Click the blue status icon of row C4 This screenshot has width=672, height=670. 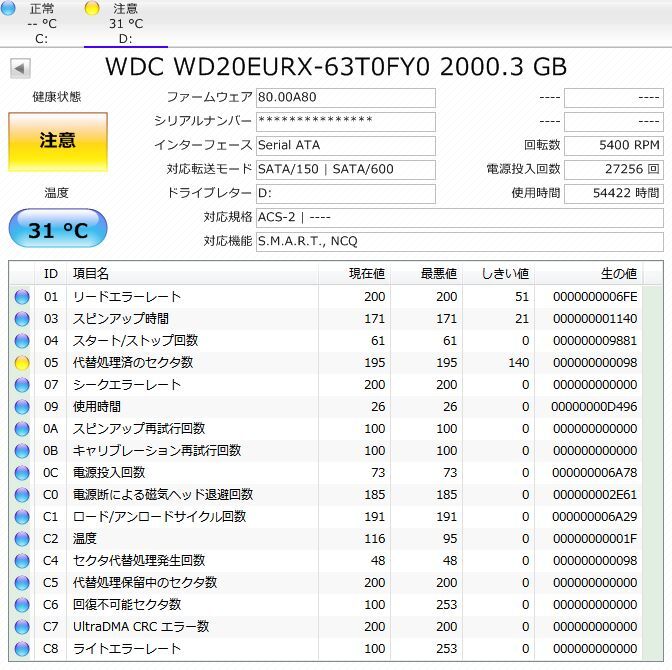pyautogui.click(x=22, y=561)
